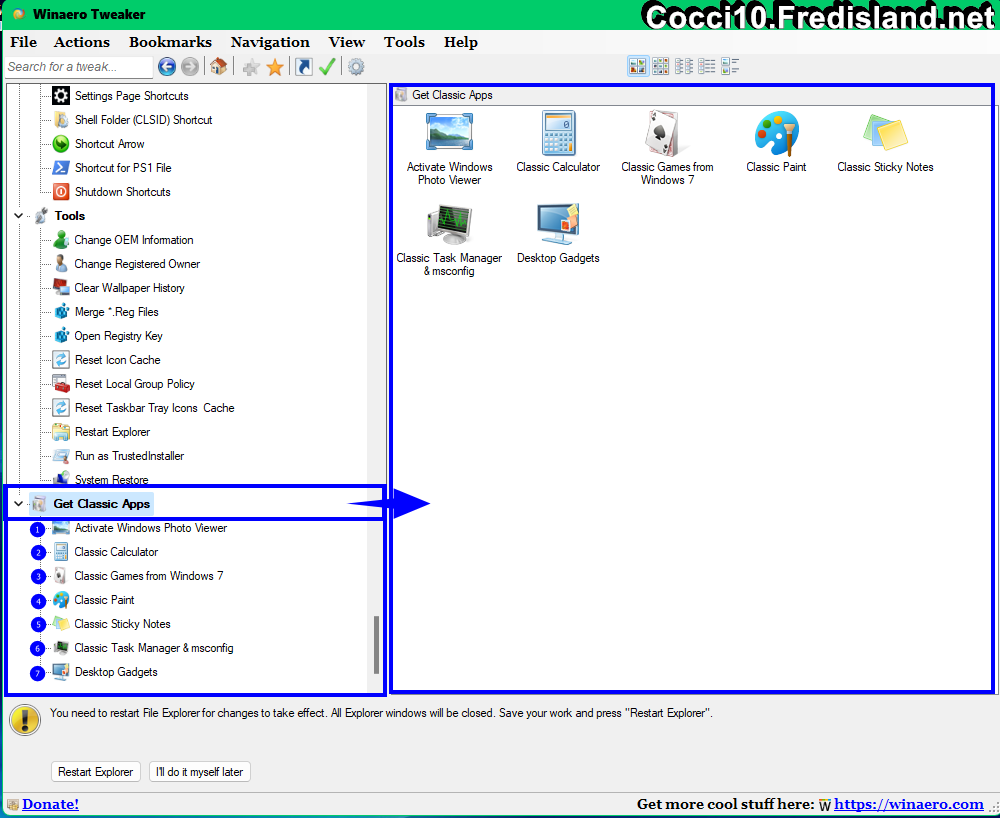Click the add bookmark star-plus icon

pos(251,67)
